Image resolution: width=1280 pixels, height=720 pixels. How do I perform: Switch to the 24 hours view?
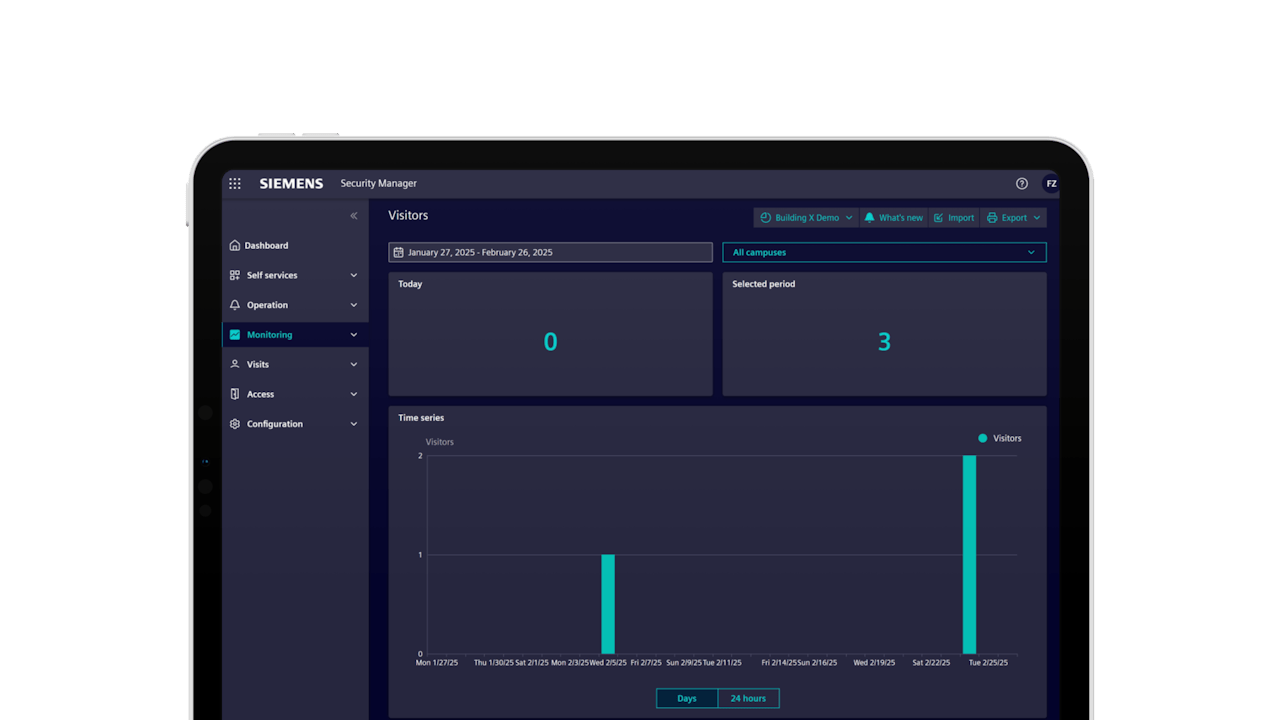[x=748, y=698]
